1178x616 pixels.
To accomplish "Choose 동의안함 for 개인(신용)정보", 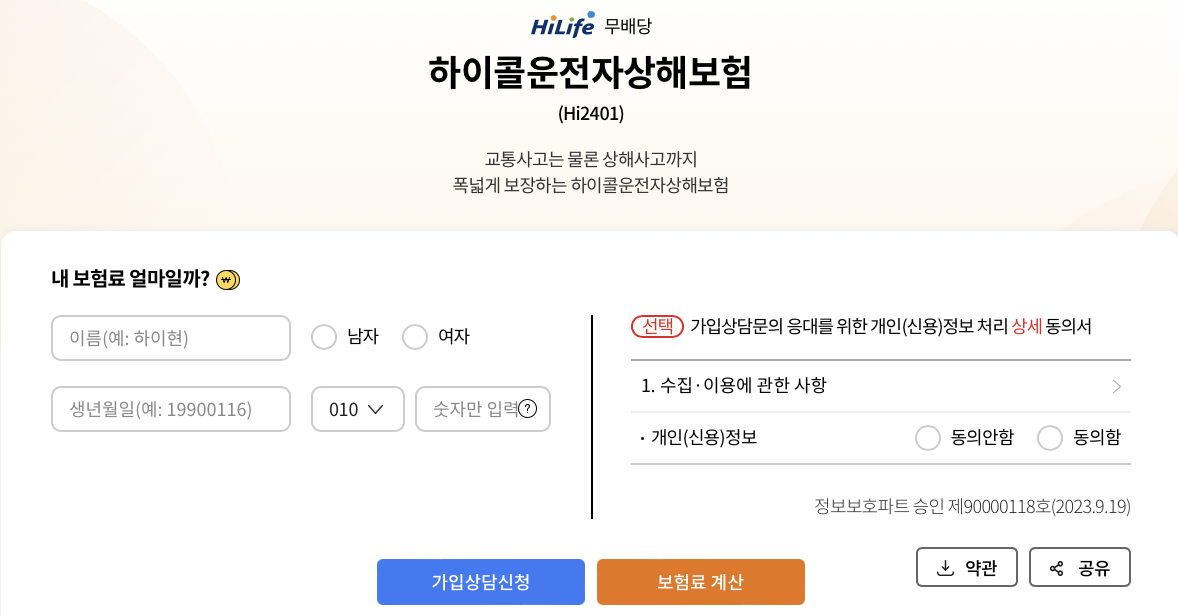I will (928, 438).
